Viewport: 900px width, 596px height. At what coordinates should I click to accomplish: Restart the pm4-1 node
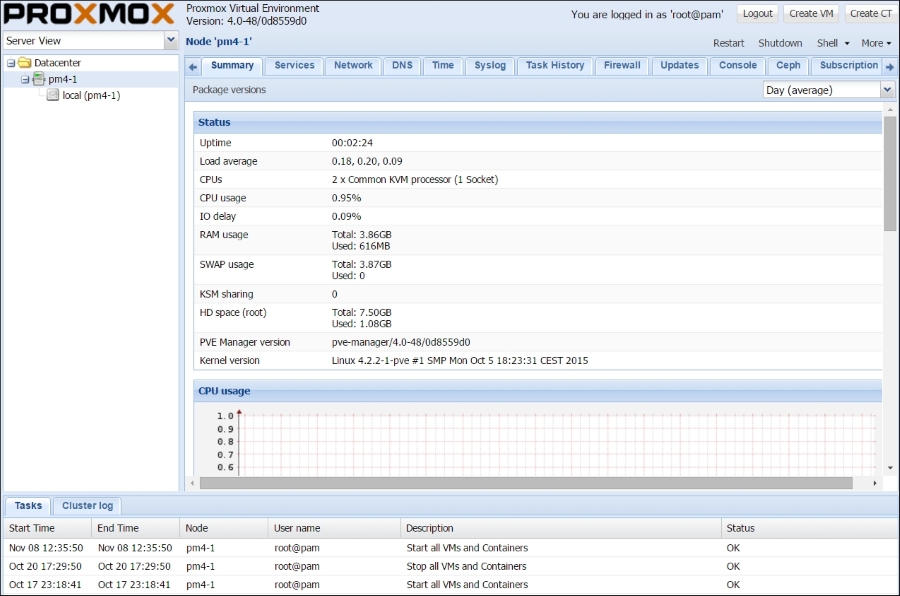[728, 43]
